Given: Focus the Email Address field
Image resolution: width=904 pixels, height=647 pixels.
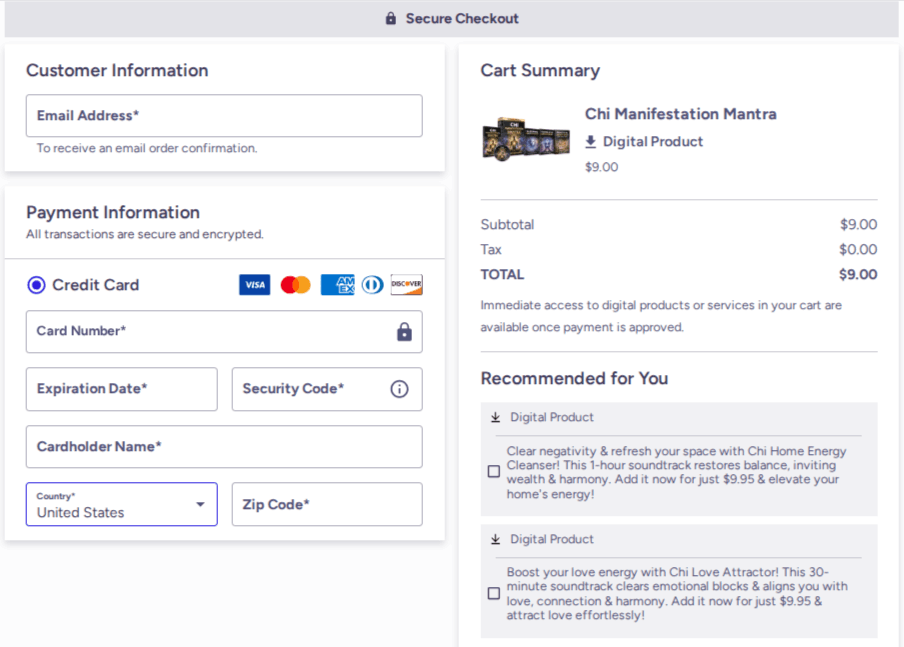Looking at the screenshot, I should [224, 116].
